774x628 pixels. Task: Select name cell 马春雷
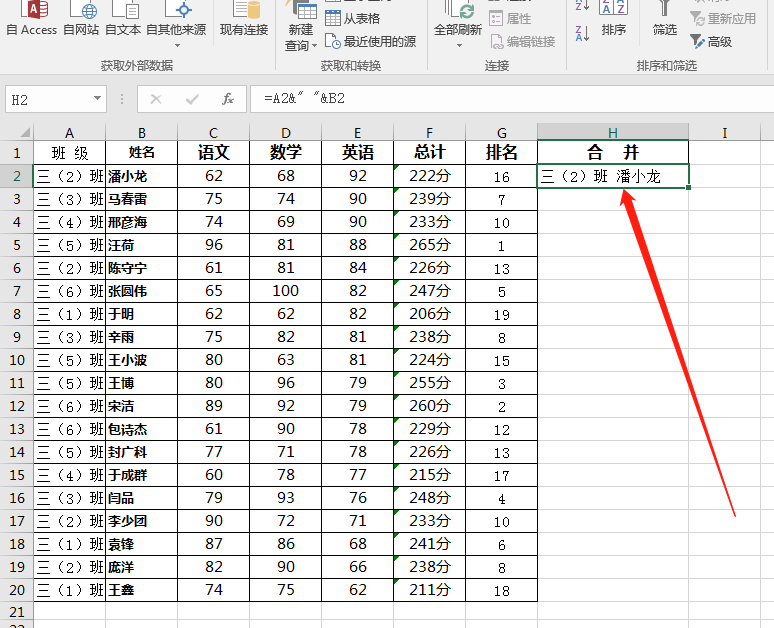(x=142, y=199)
